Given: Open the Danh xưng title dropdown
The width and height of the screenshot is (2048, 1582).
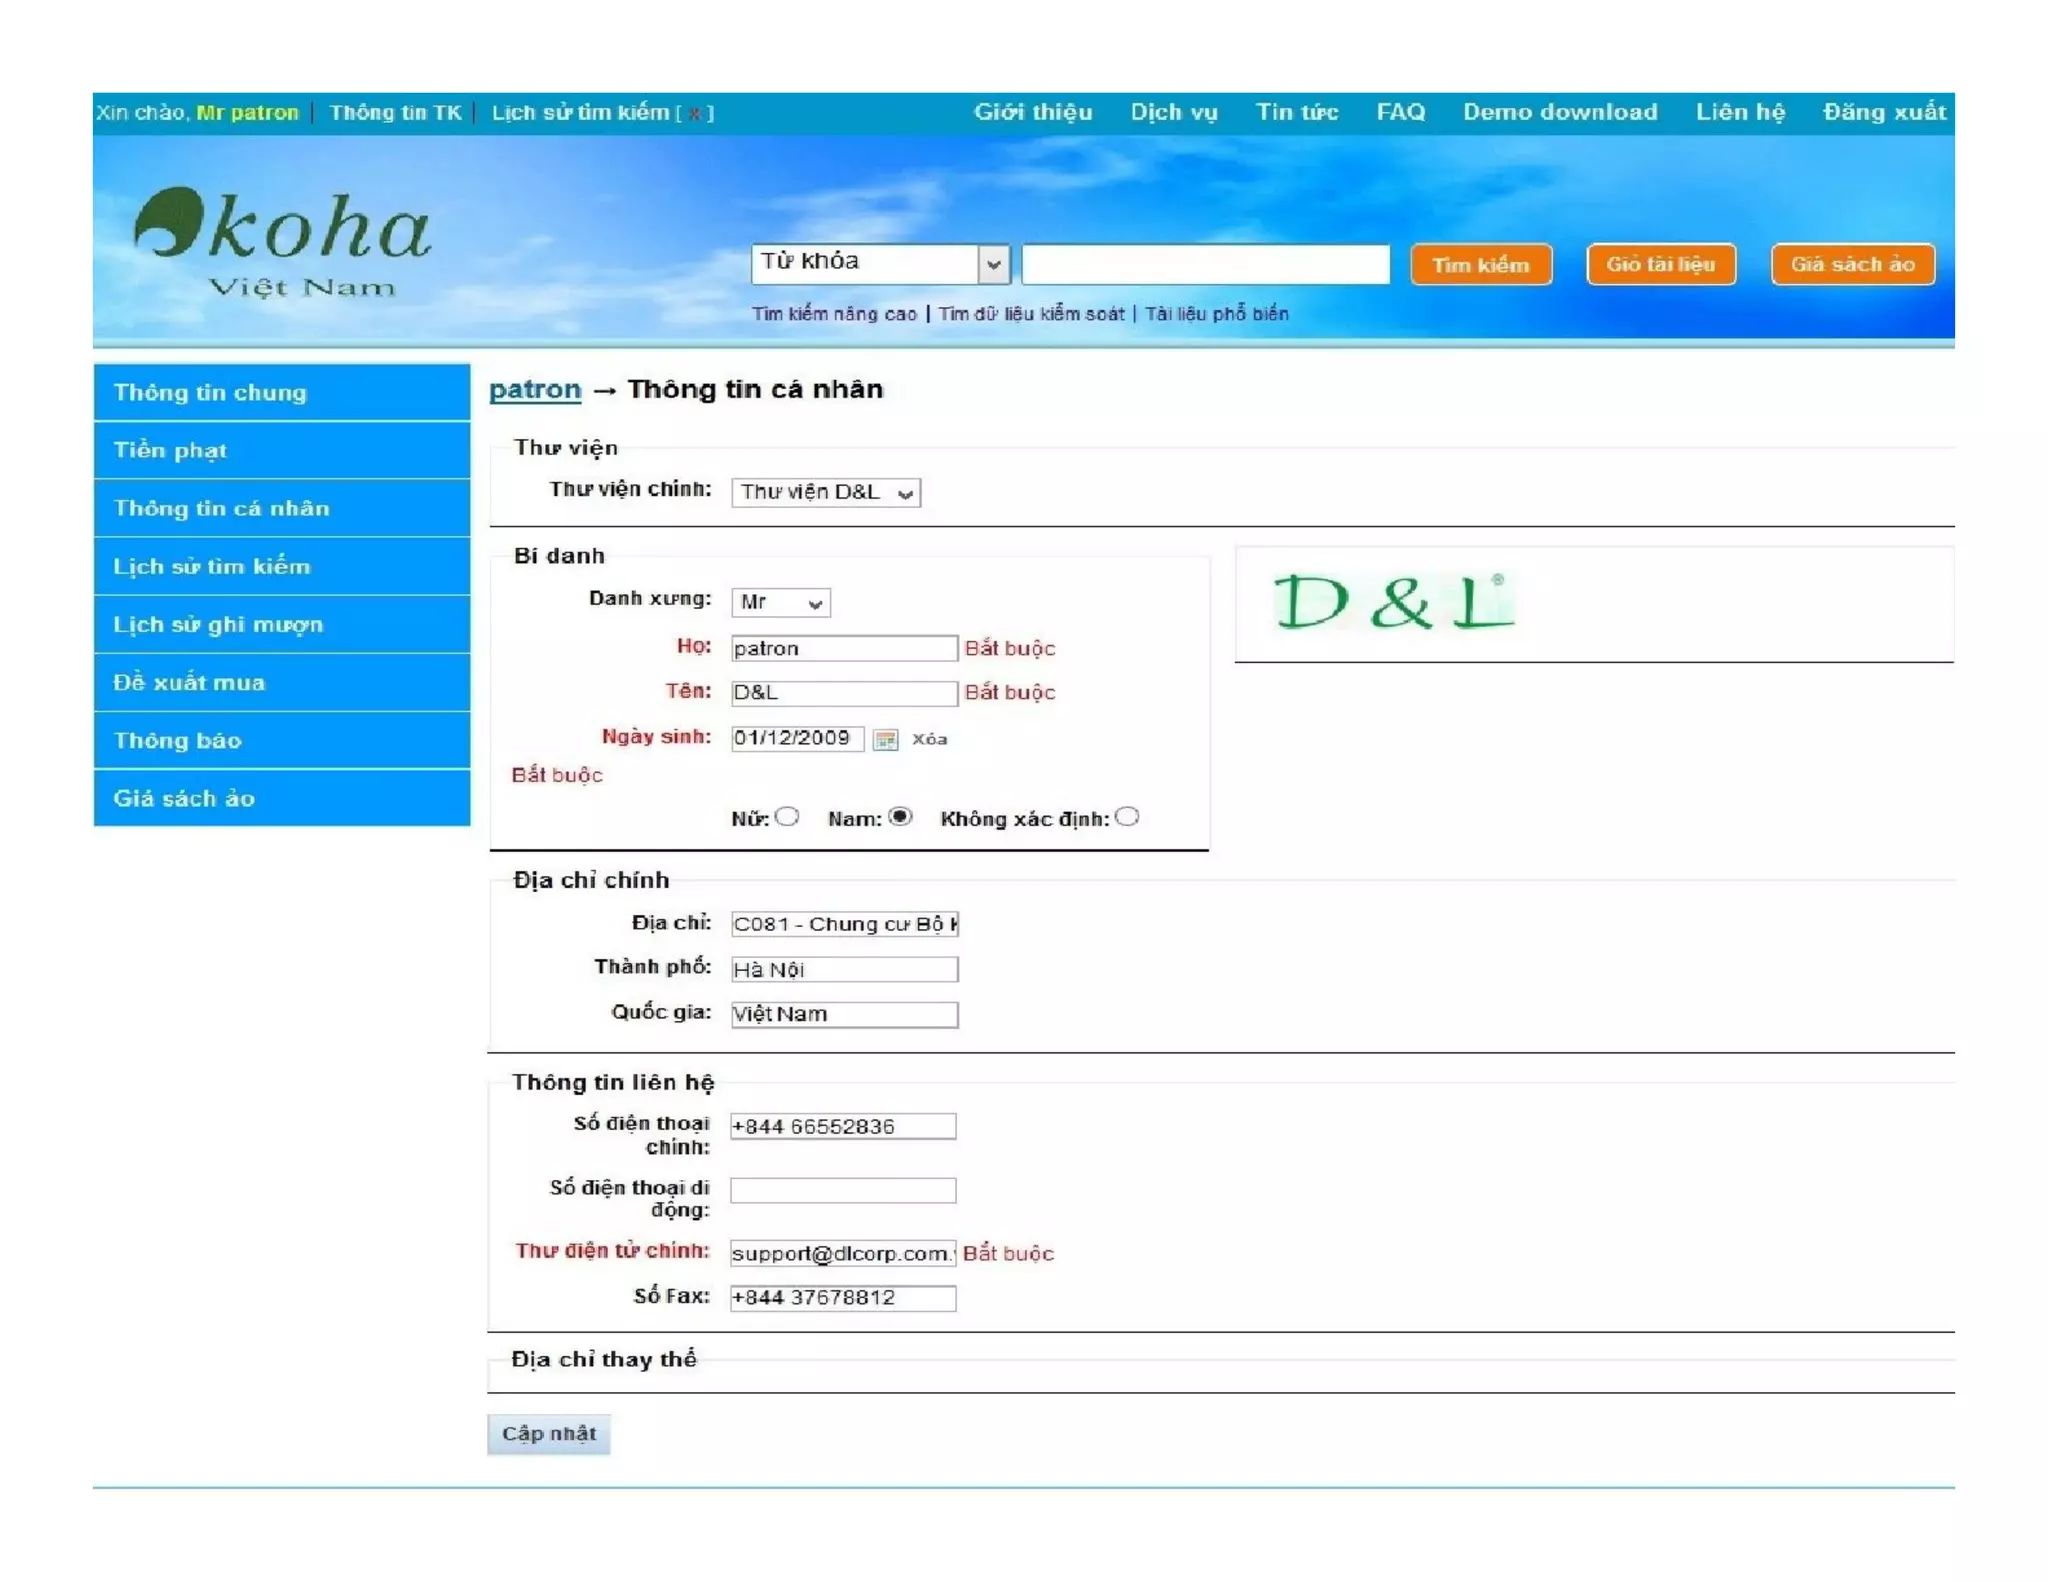Looking at the screenshot, I should click(x=780, y=602).
